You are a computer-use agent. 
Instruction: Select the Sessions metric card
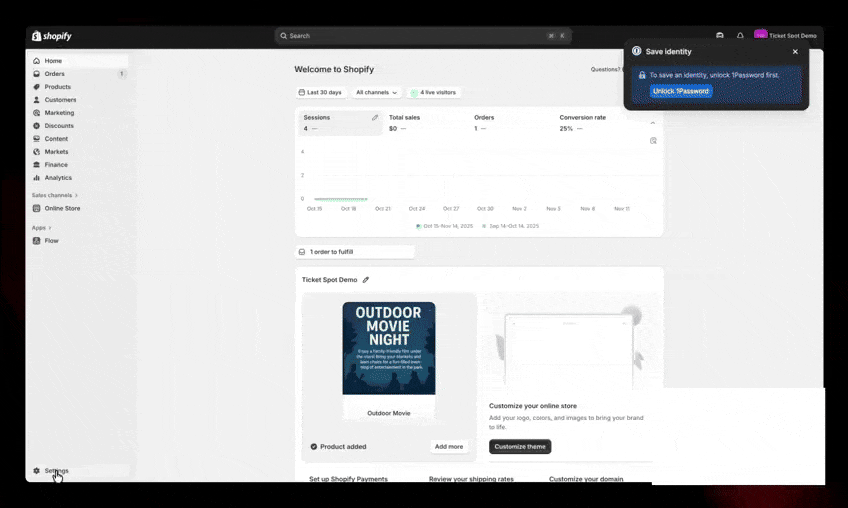tap(341, 123)
